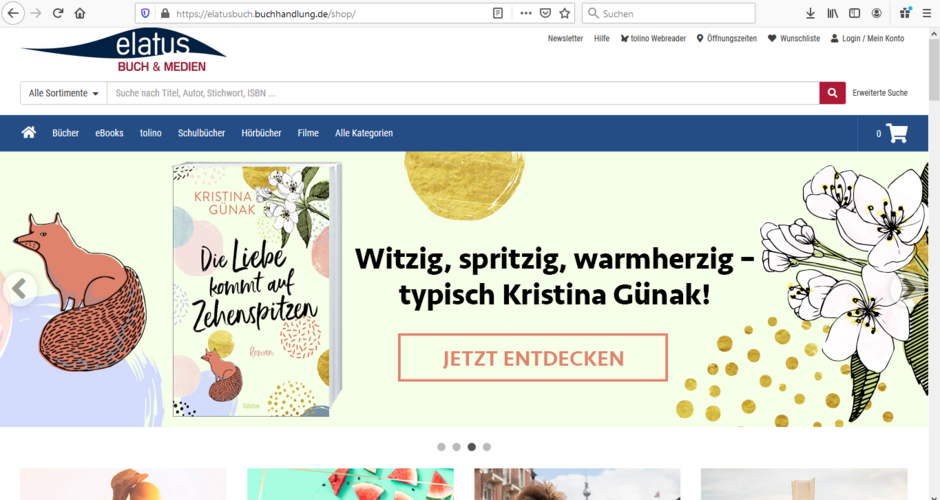Save page to Pocket icon
This screenshot has width=940, height=500.
[x=545, y=13]
